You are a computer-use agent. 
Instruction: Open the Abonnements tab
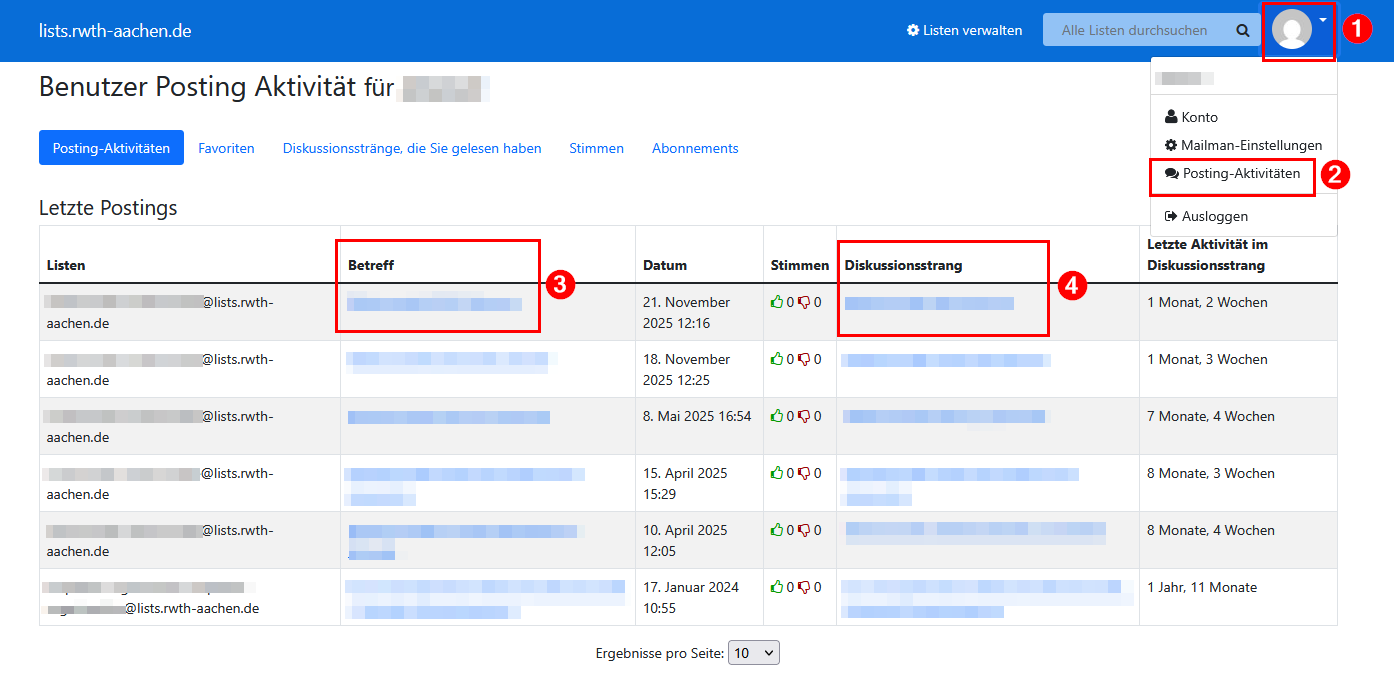pos(695,147)
